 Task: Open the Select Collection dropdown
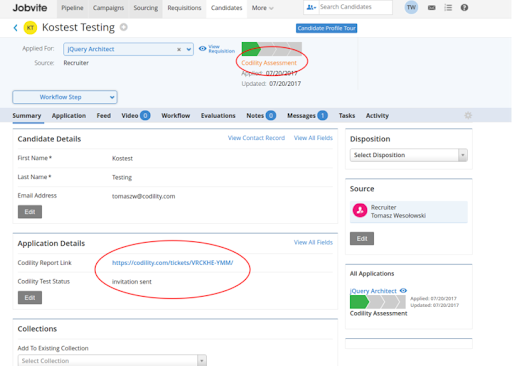click(112, 360)
